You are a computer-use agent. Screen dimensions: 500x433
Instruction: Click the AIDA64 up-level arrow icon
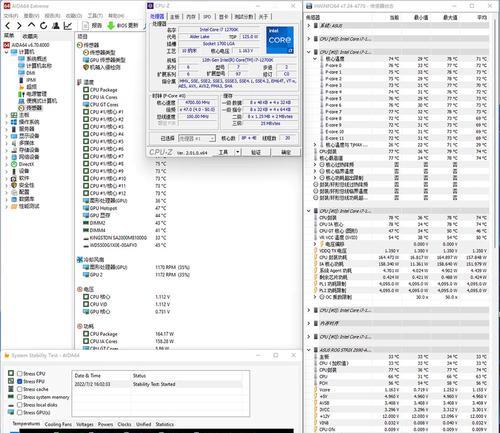coord(31,25)
